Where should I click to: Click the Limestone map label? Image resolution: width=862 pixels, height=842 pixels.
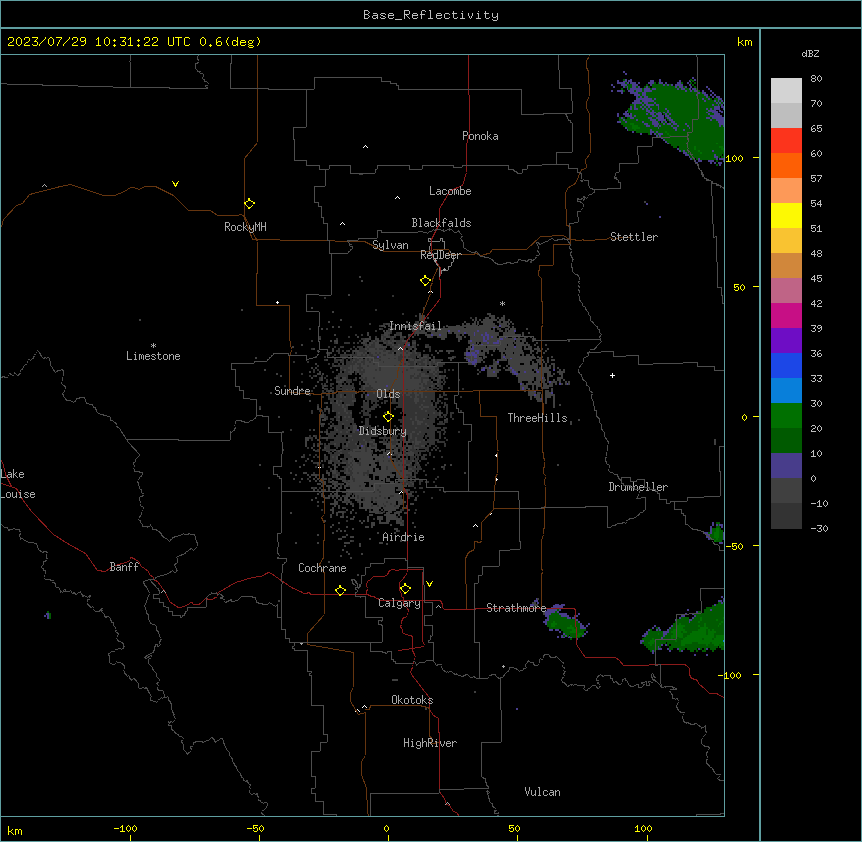(153, 356)
